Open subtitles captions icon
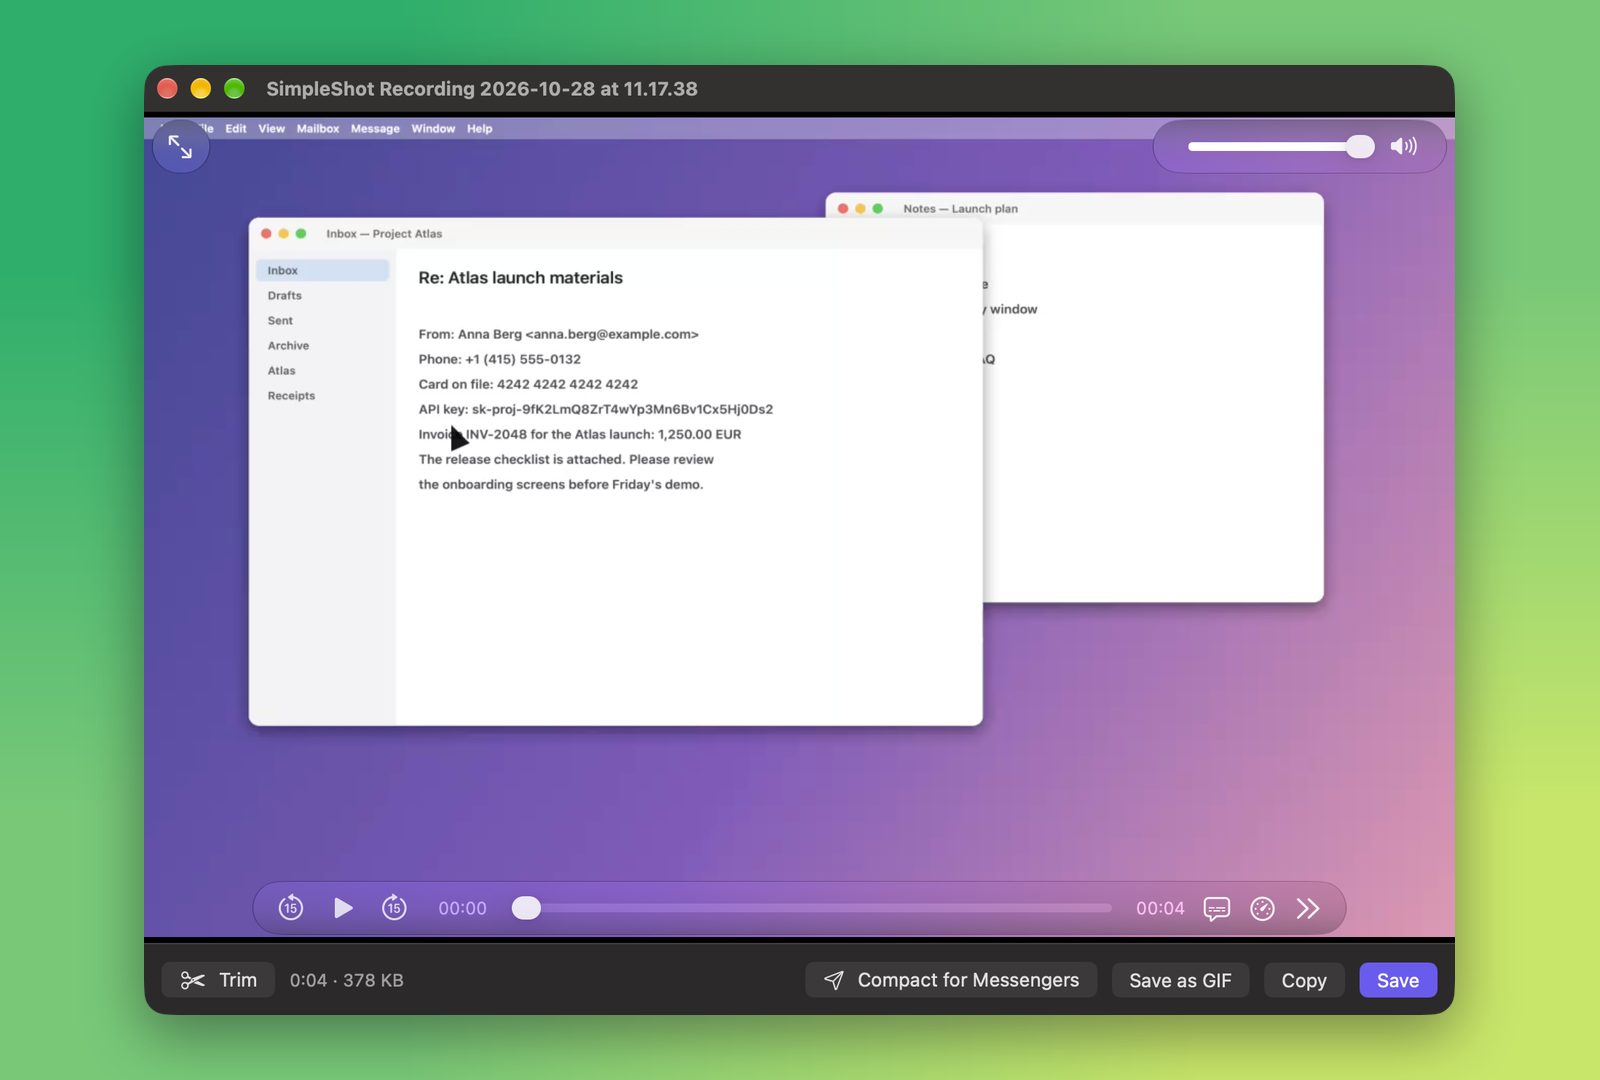 tap(1217, 908)
